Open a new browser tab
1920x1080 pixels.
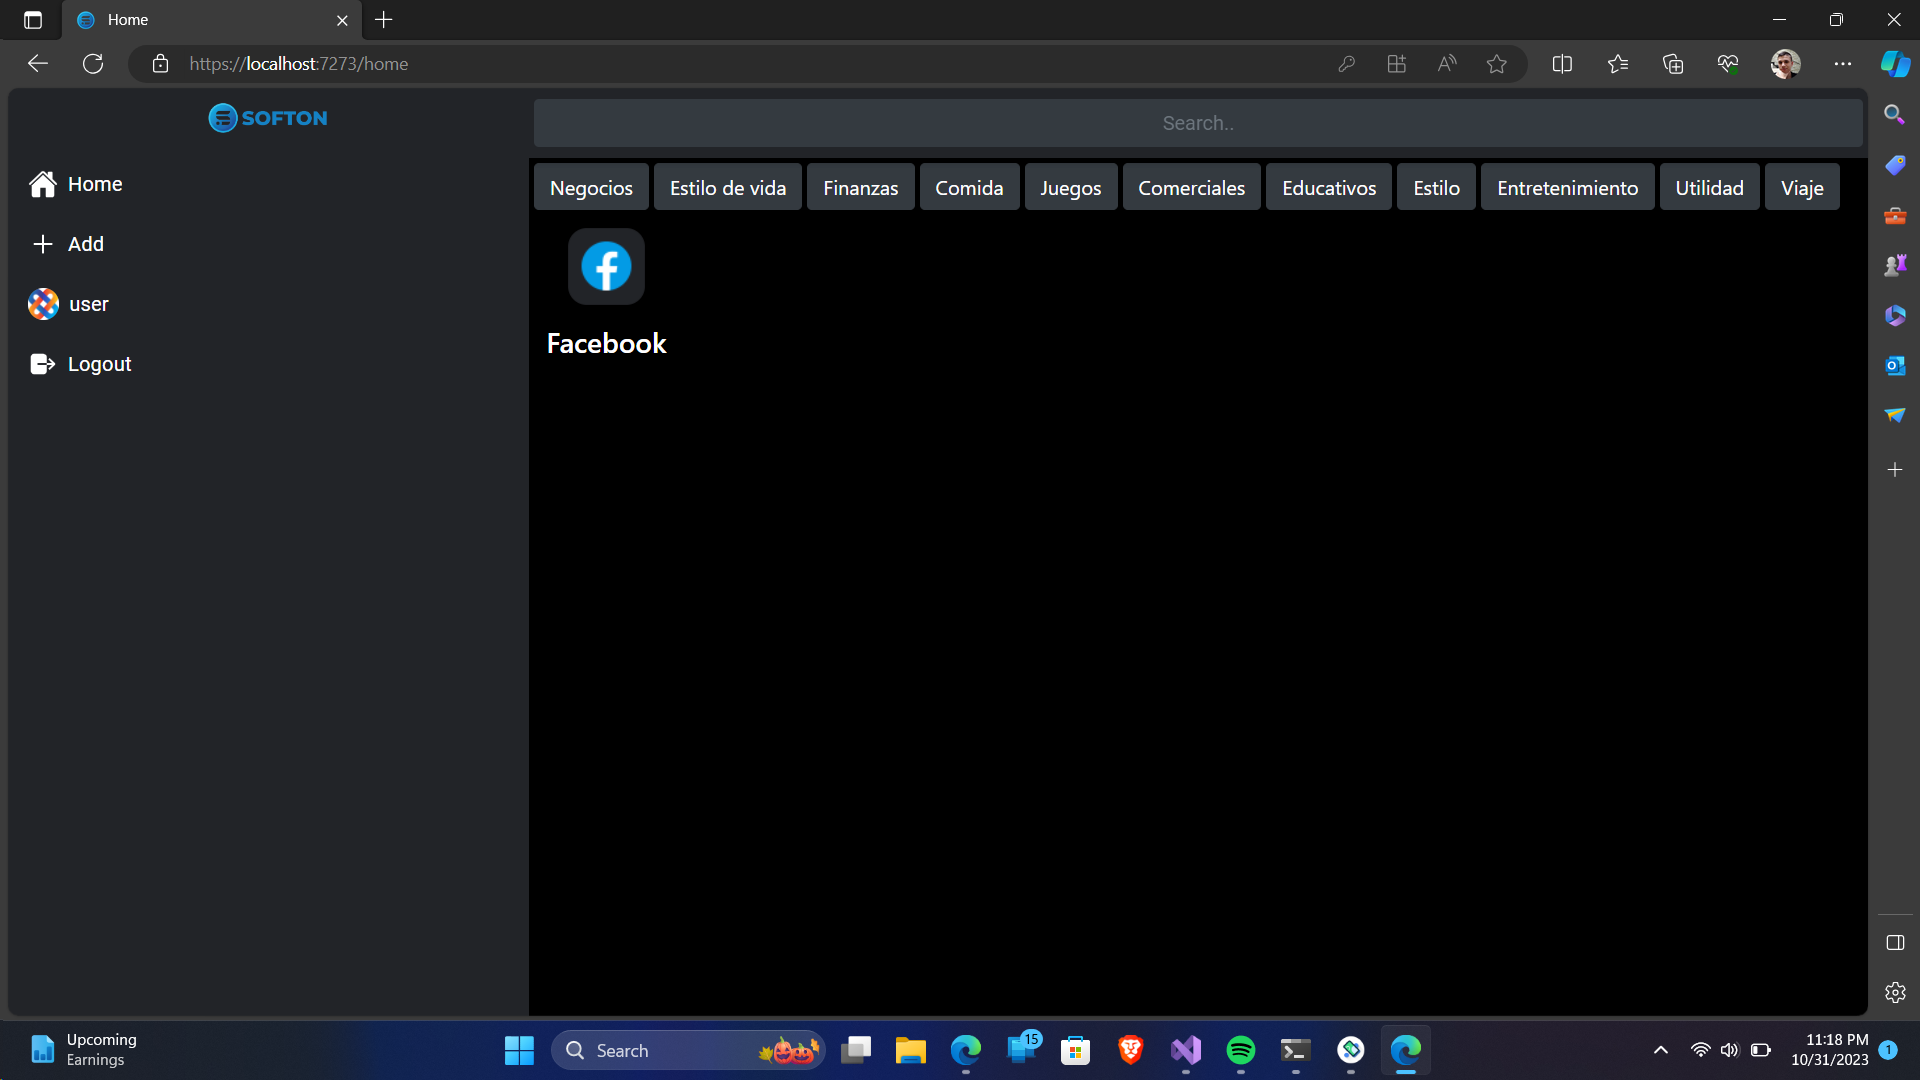[x=384, y=20]
